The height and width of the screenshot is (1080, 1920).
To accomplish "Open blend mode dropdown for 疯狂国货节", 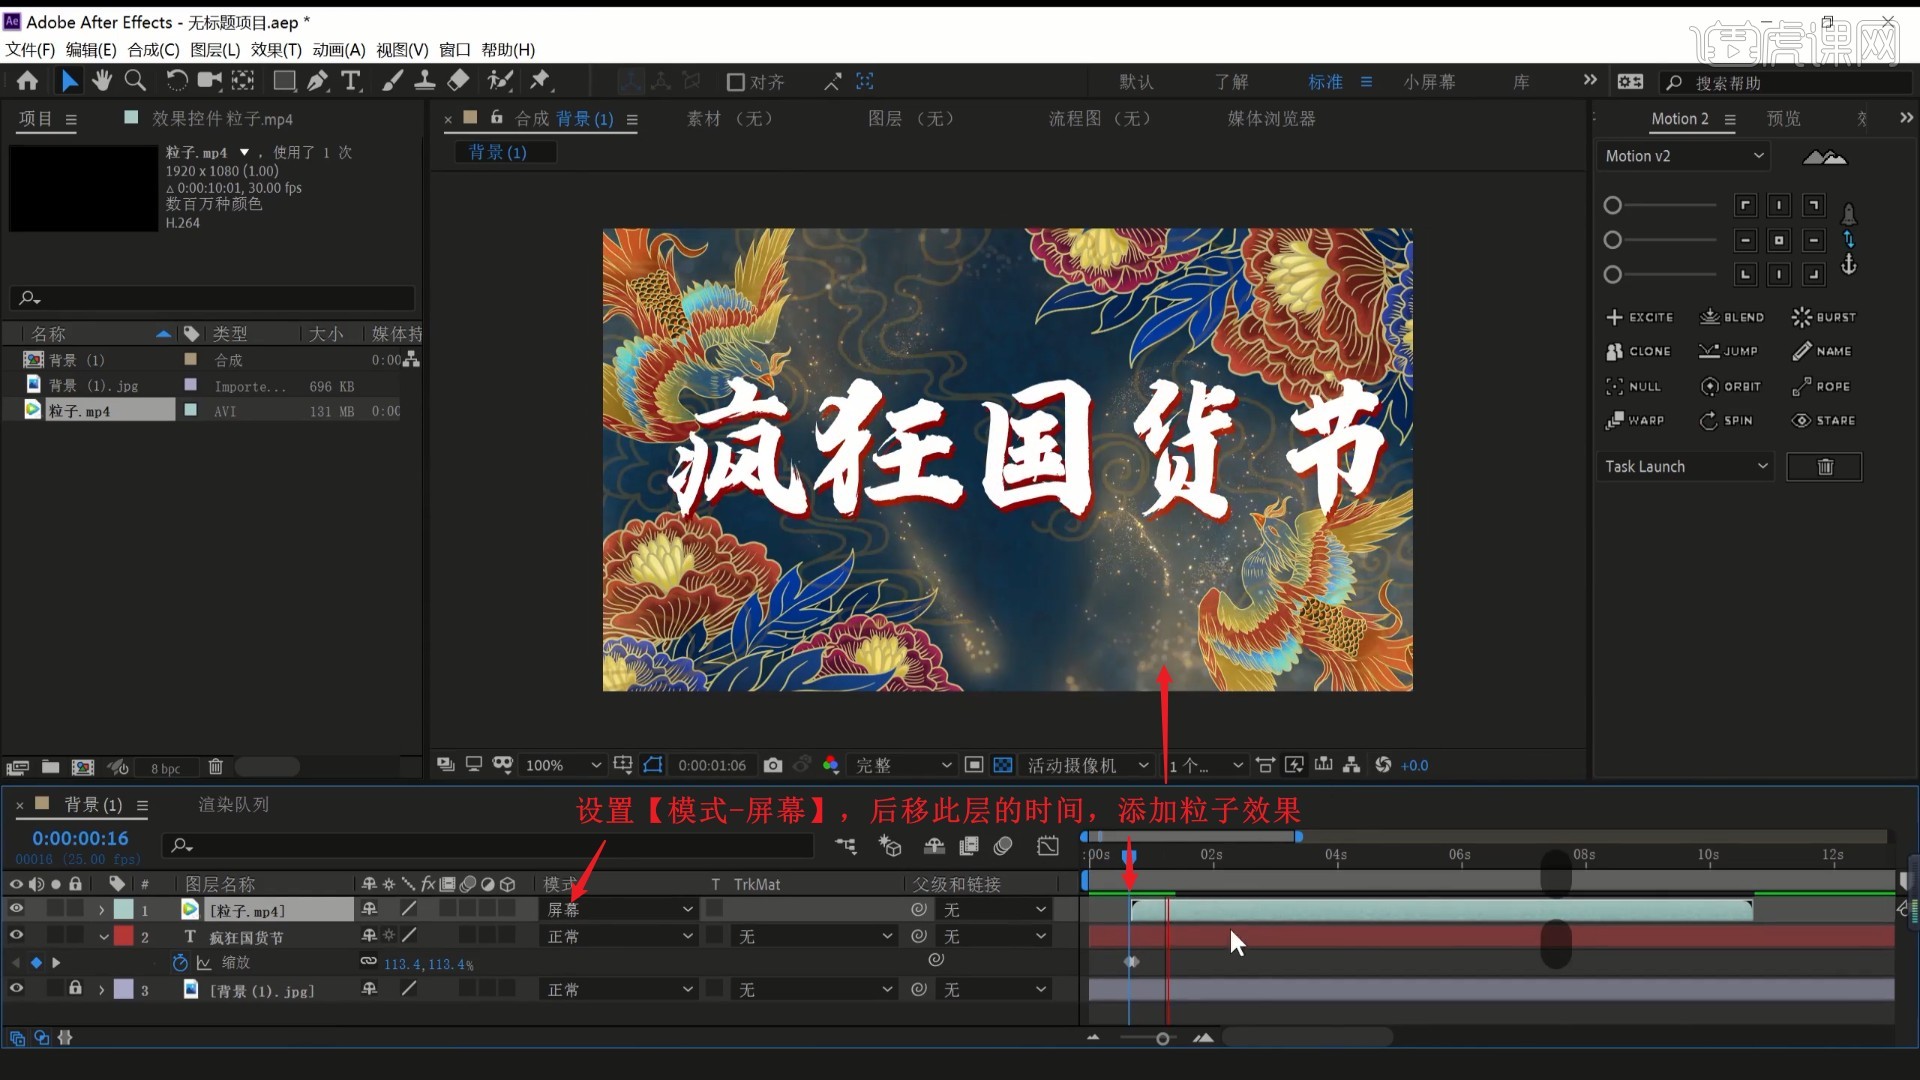I will (619, 936).
